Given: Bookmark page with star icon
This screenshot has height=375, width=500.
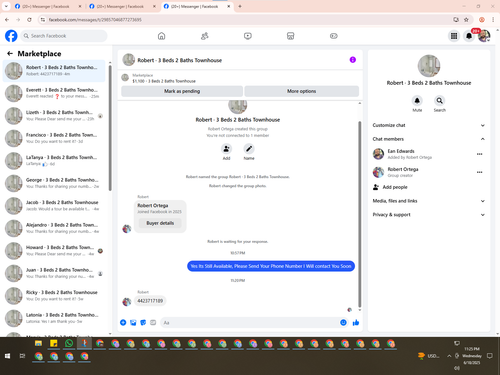Looking at the screenshot, I should tap(466, 20).
